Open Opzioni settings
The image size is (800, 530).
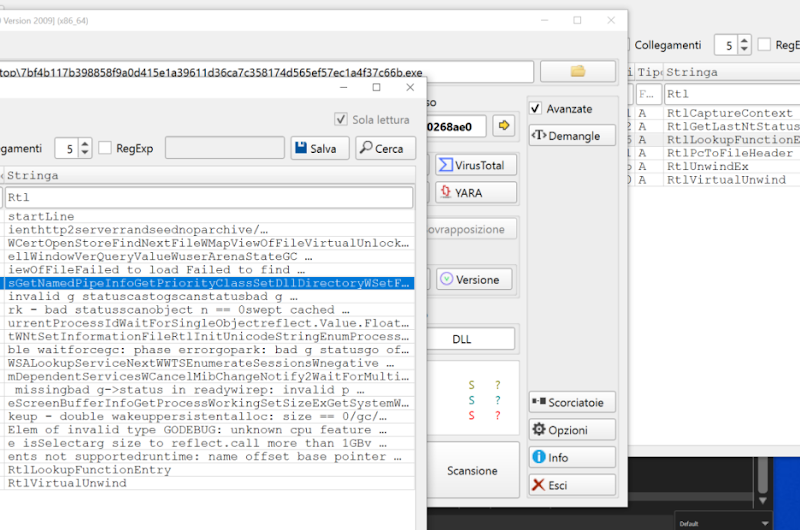point(572,430)
